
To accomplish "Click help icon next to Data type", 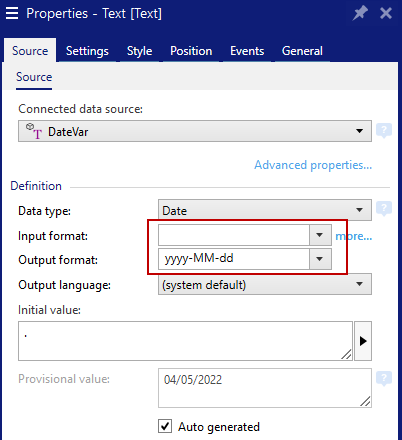I will [x=384, y=209].
